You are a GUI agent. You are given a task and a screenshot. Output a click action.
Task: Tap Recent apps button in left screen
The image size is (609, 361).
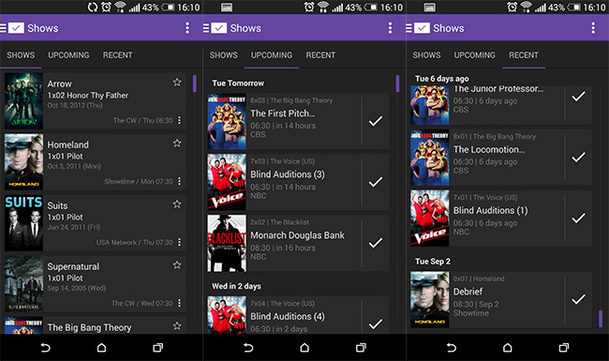click(x=158, y=347)
